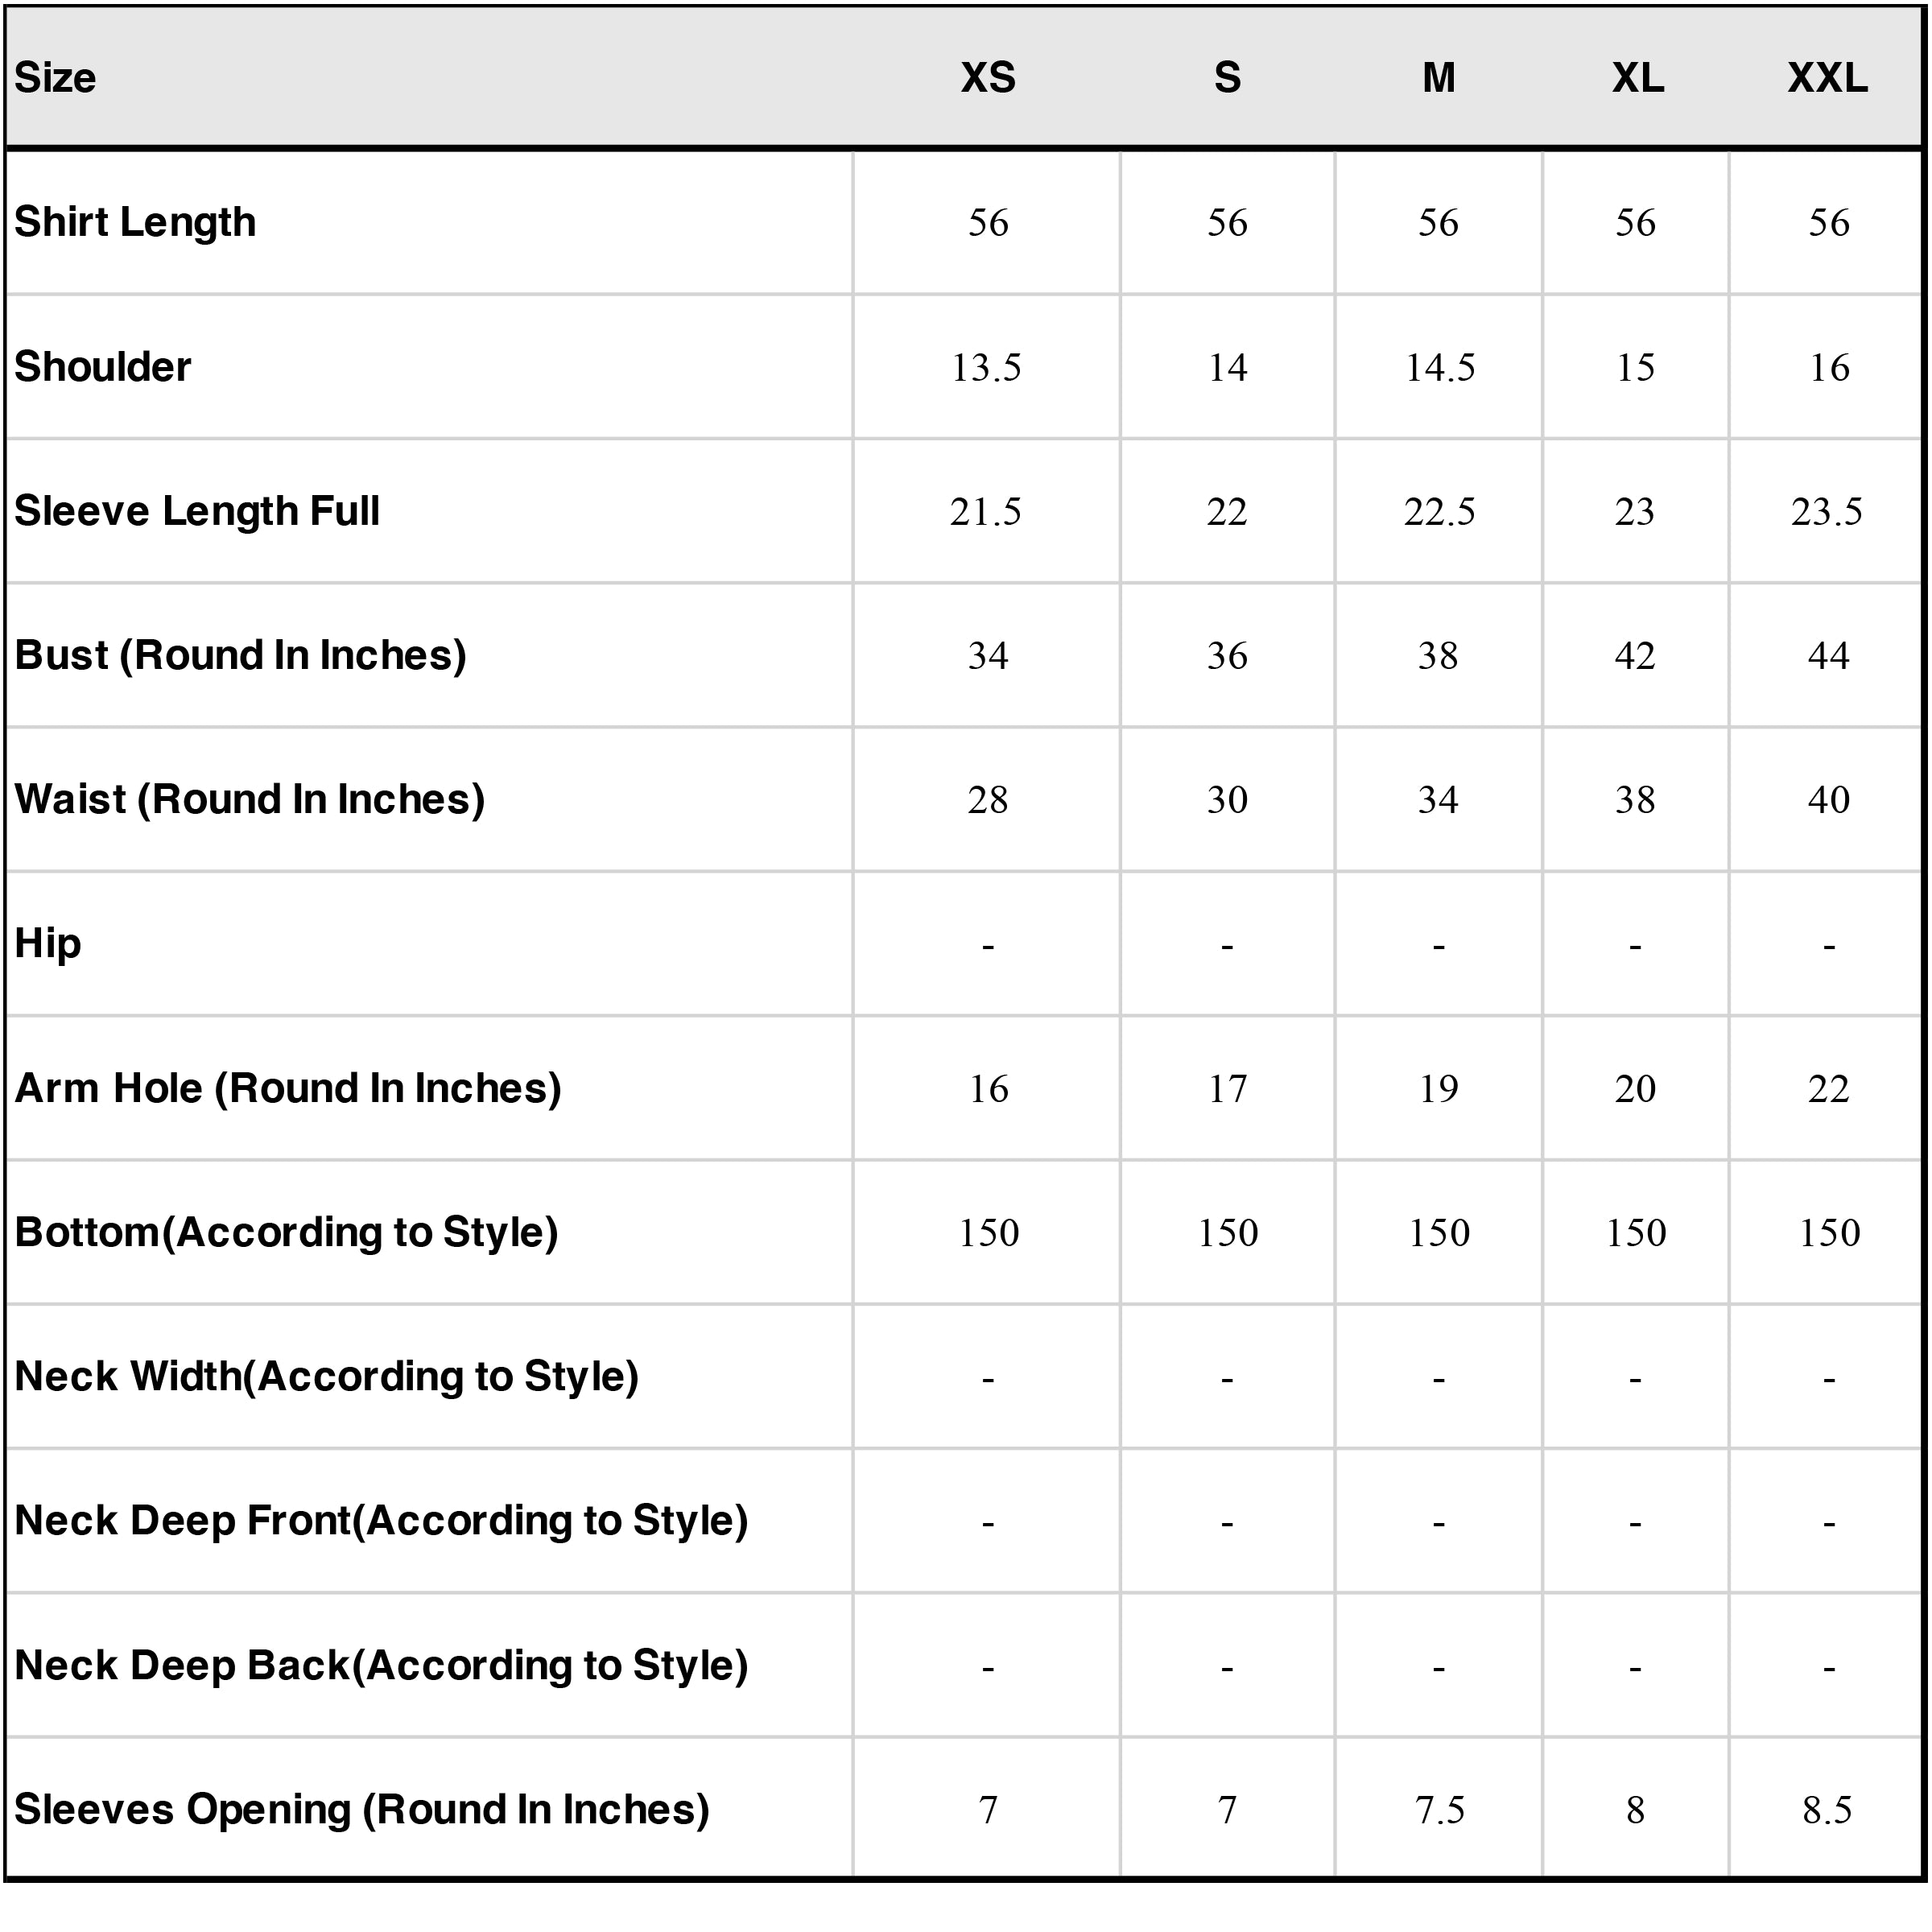Image resolution: width=1932 pixels, height=1932 pixels.
Task: Click Neck Deep Front row label
Action: click(x=381, y=1520)
